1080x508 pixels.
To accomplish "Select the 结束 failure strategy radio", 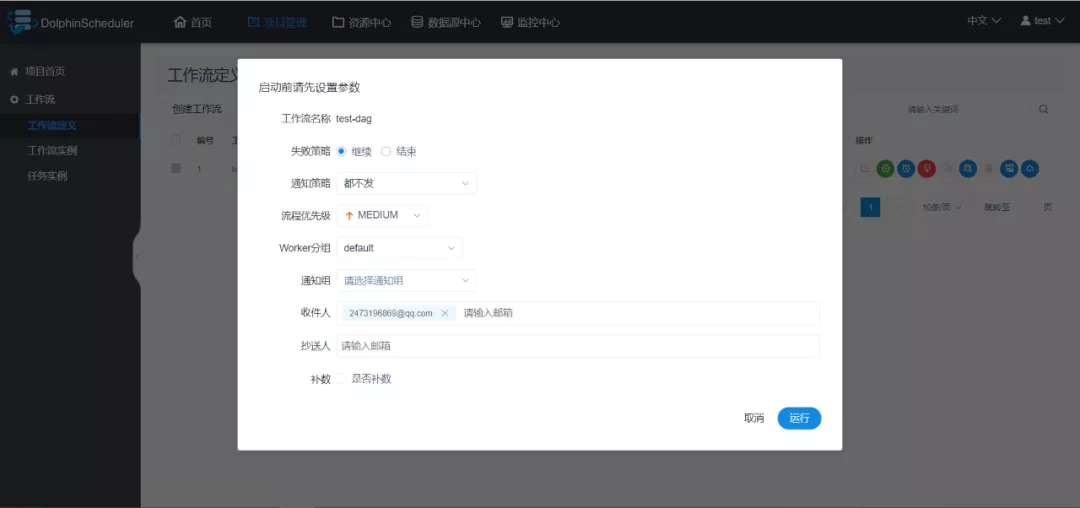I will click(x=386, y=151).
